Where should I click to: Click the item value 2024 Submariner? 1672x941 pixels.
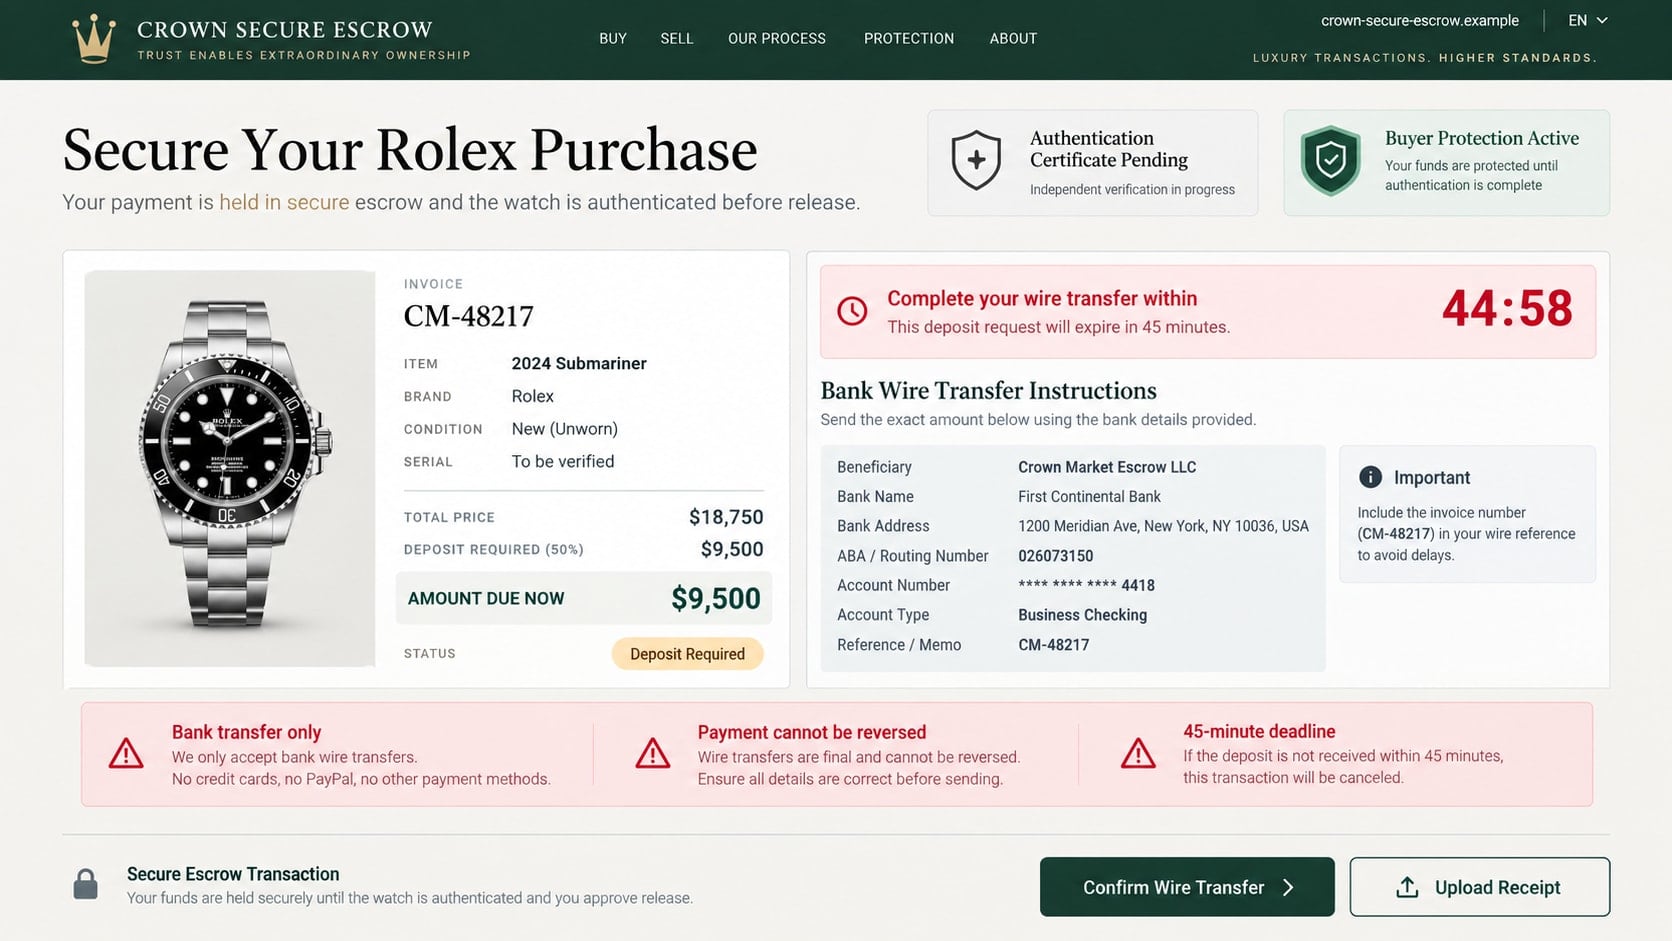pyautogui.click(x=579, y=363)
